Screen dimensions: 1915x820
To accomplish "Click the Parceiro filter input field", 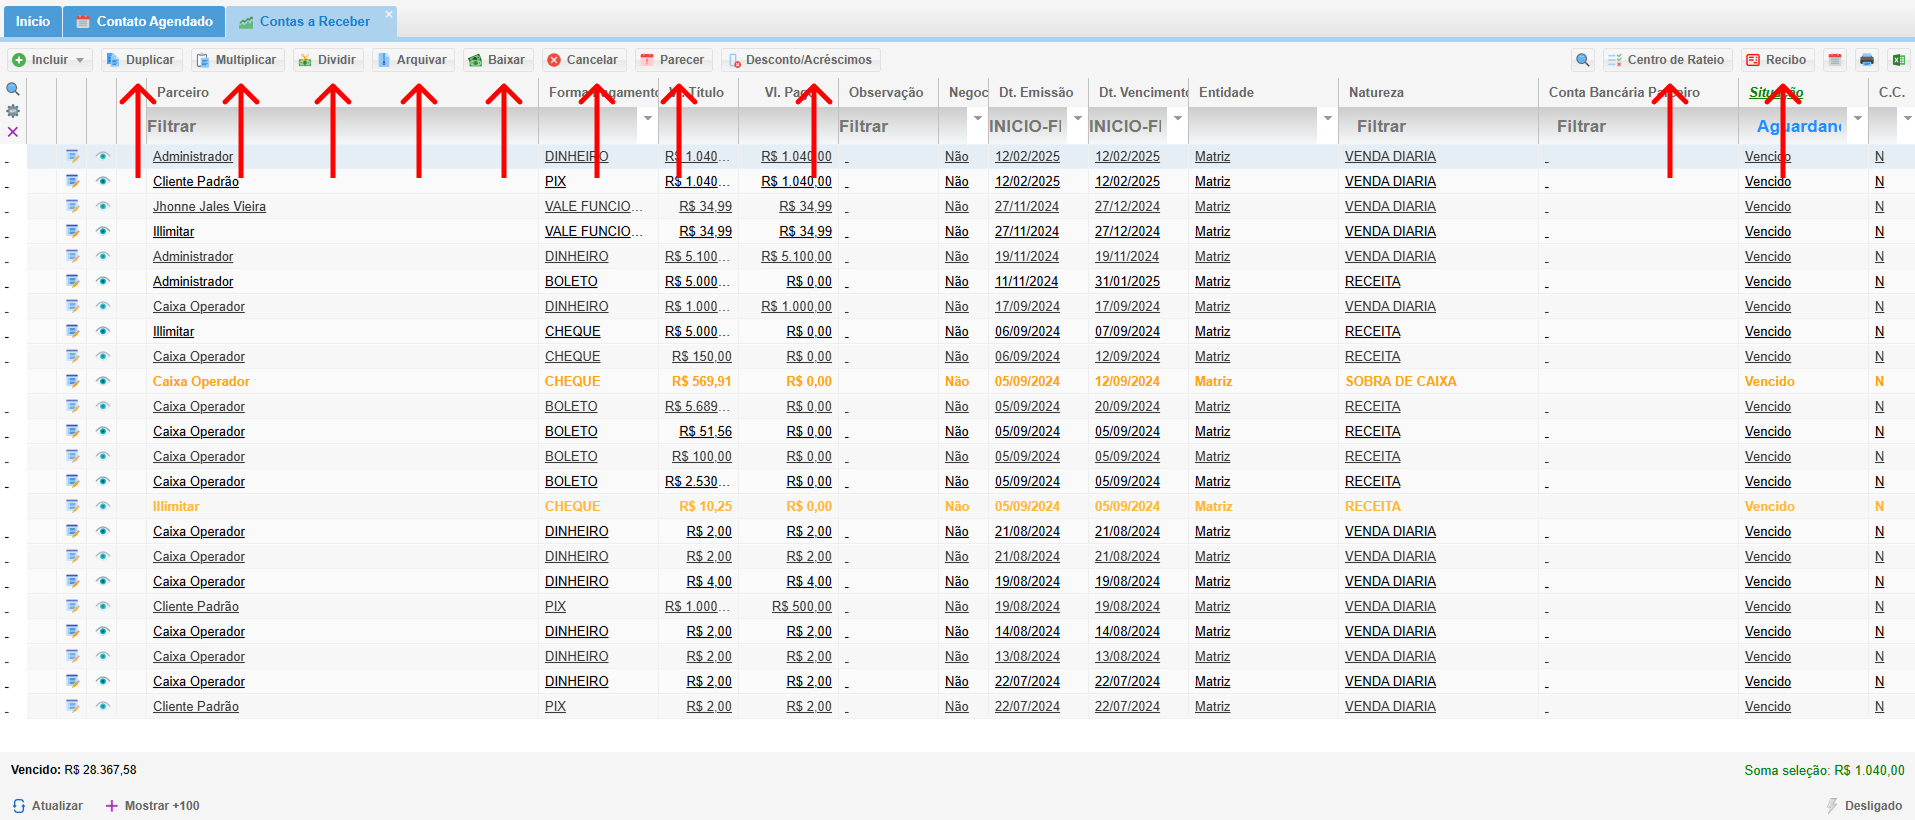I will [340, 126].
